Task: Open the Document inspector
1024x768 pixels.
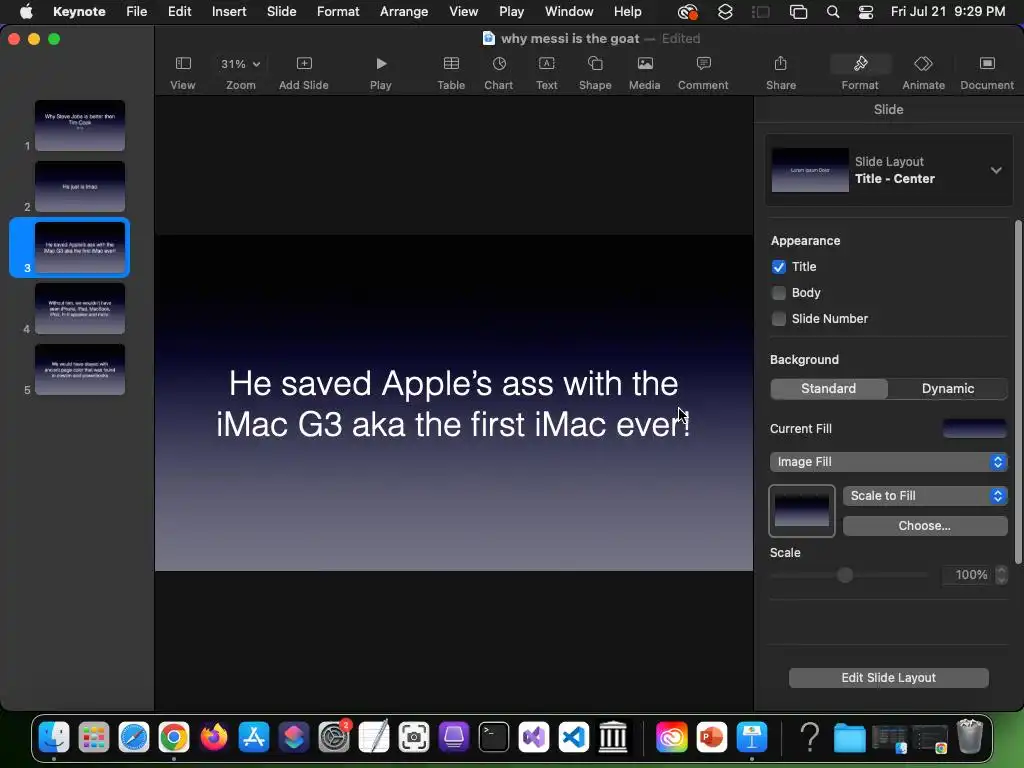Action: pos(987,72)
